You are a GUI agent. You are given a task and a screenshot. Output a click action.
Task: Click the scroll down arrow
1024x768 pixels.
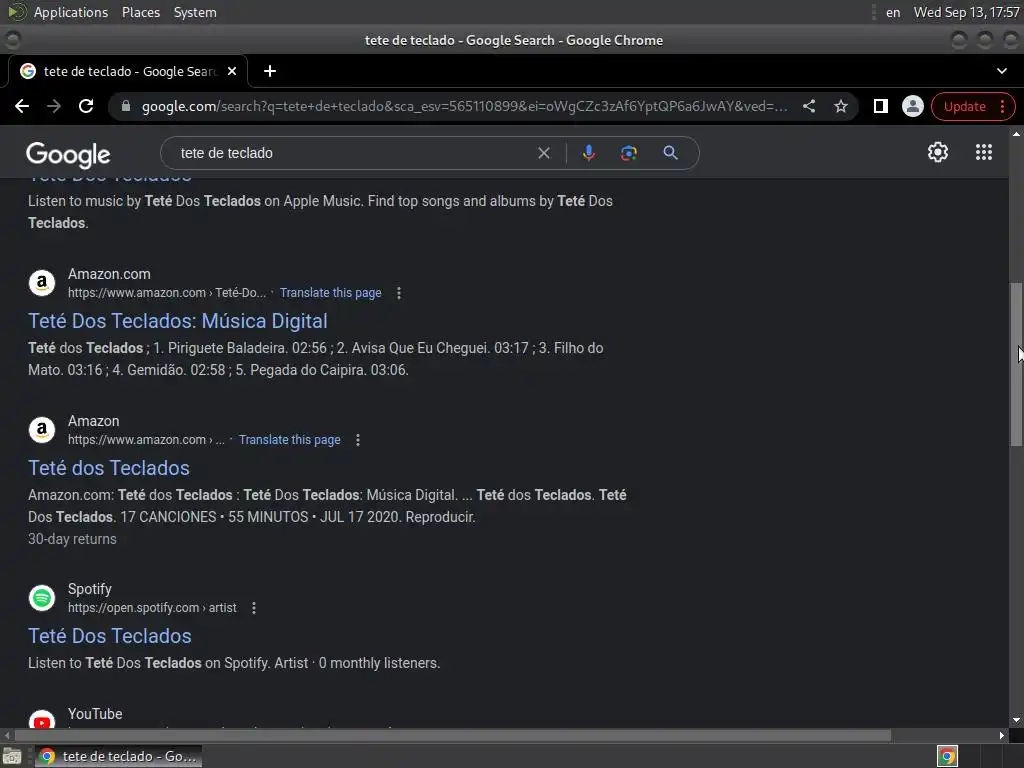coord(1016,720)
